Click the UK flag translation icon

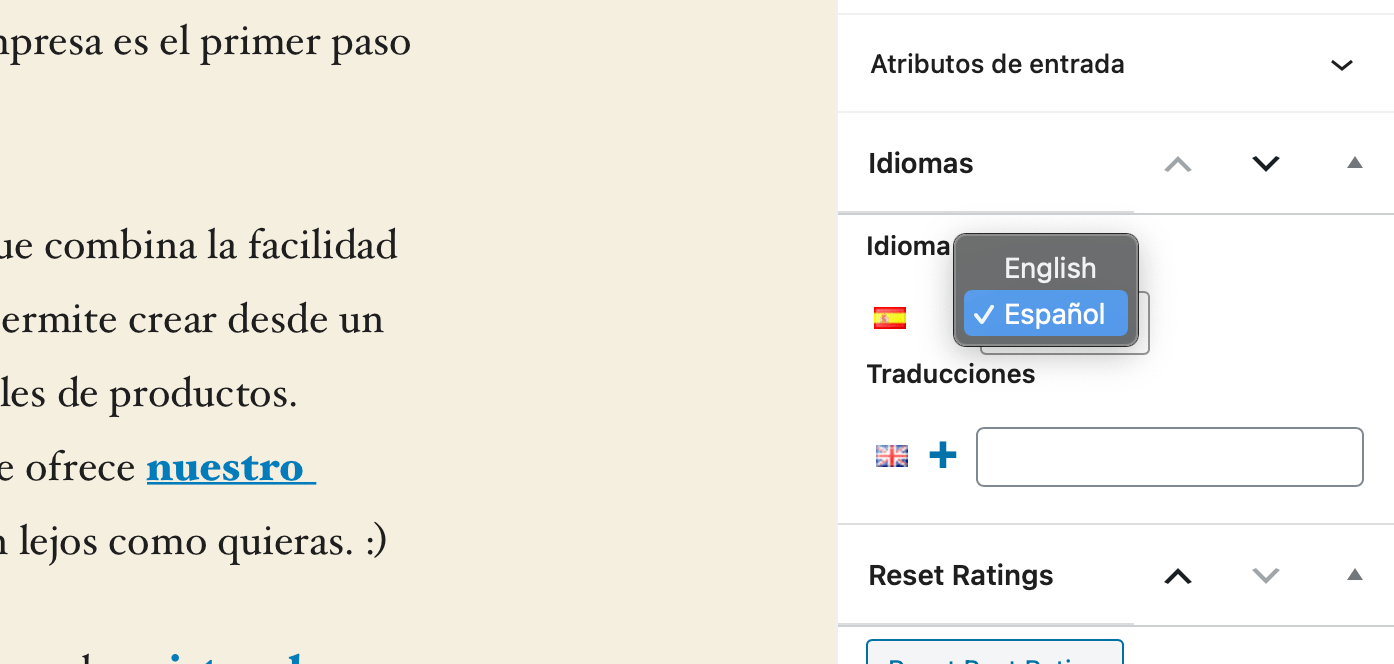(x=892, y=456)
